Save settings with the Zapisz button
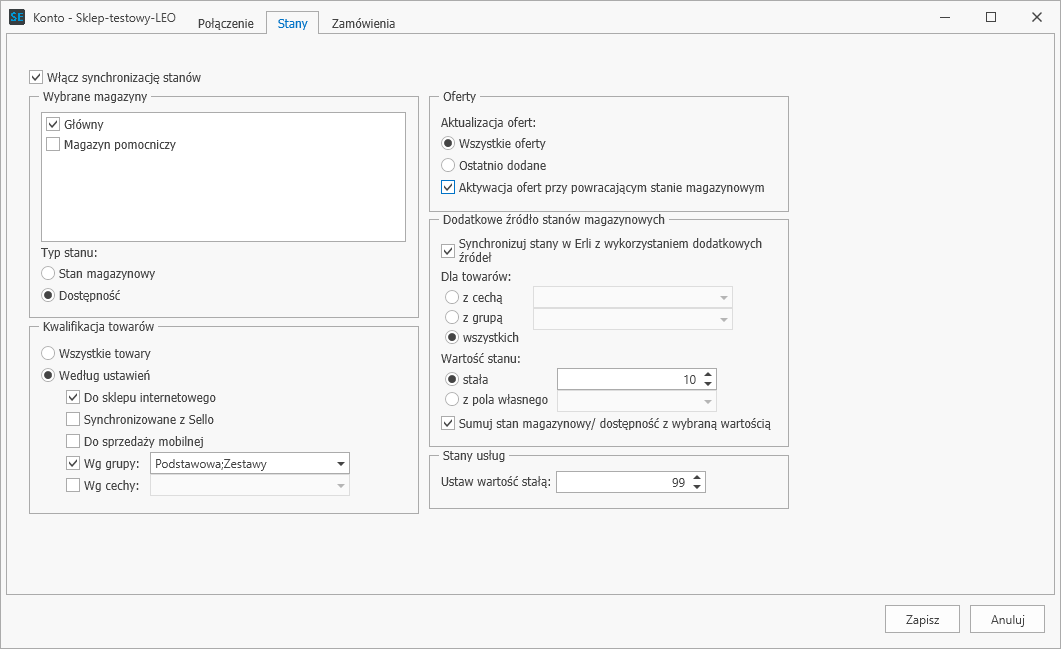The width and height of the screenshot is (1061, 649). coord(922,619)
